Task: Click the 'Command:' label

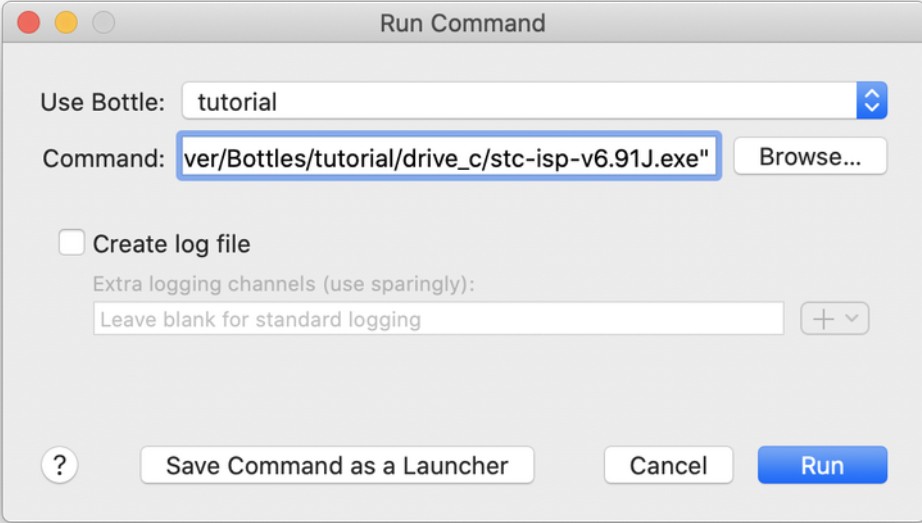Action: click(x=103, y=158)
